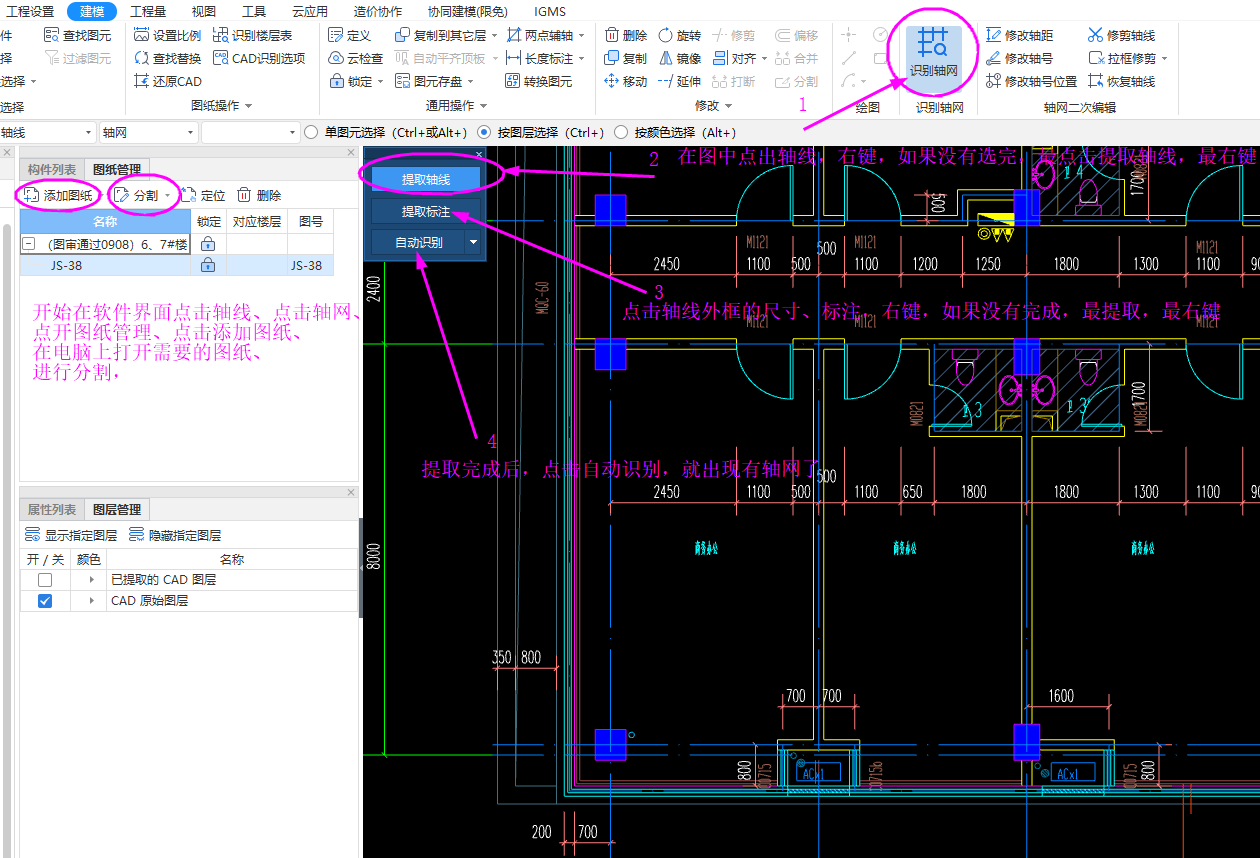Select the 移动 move tool
1260x858 pixels.
coord(626,81)
